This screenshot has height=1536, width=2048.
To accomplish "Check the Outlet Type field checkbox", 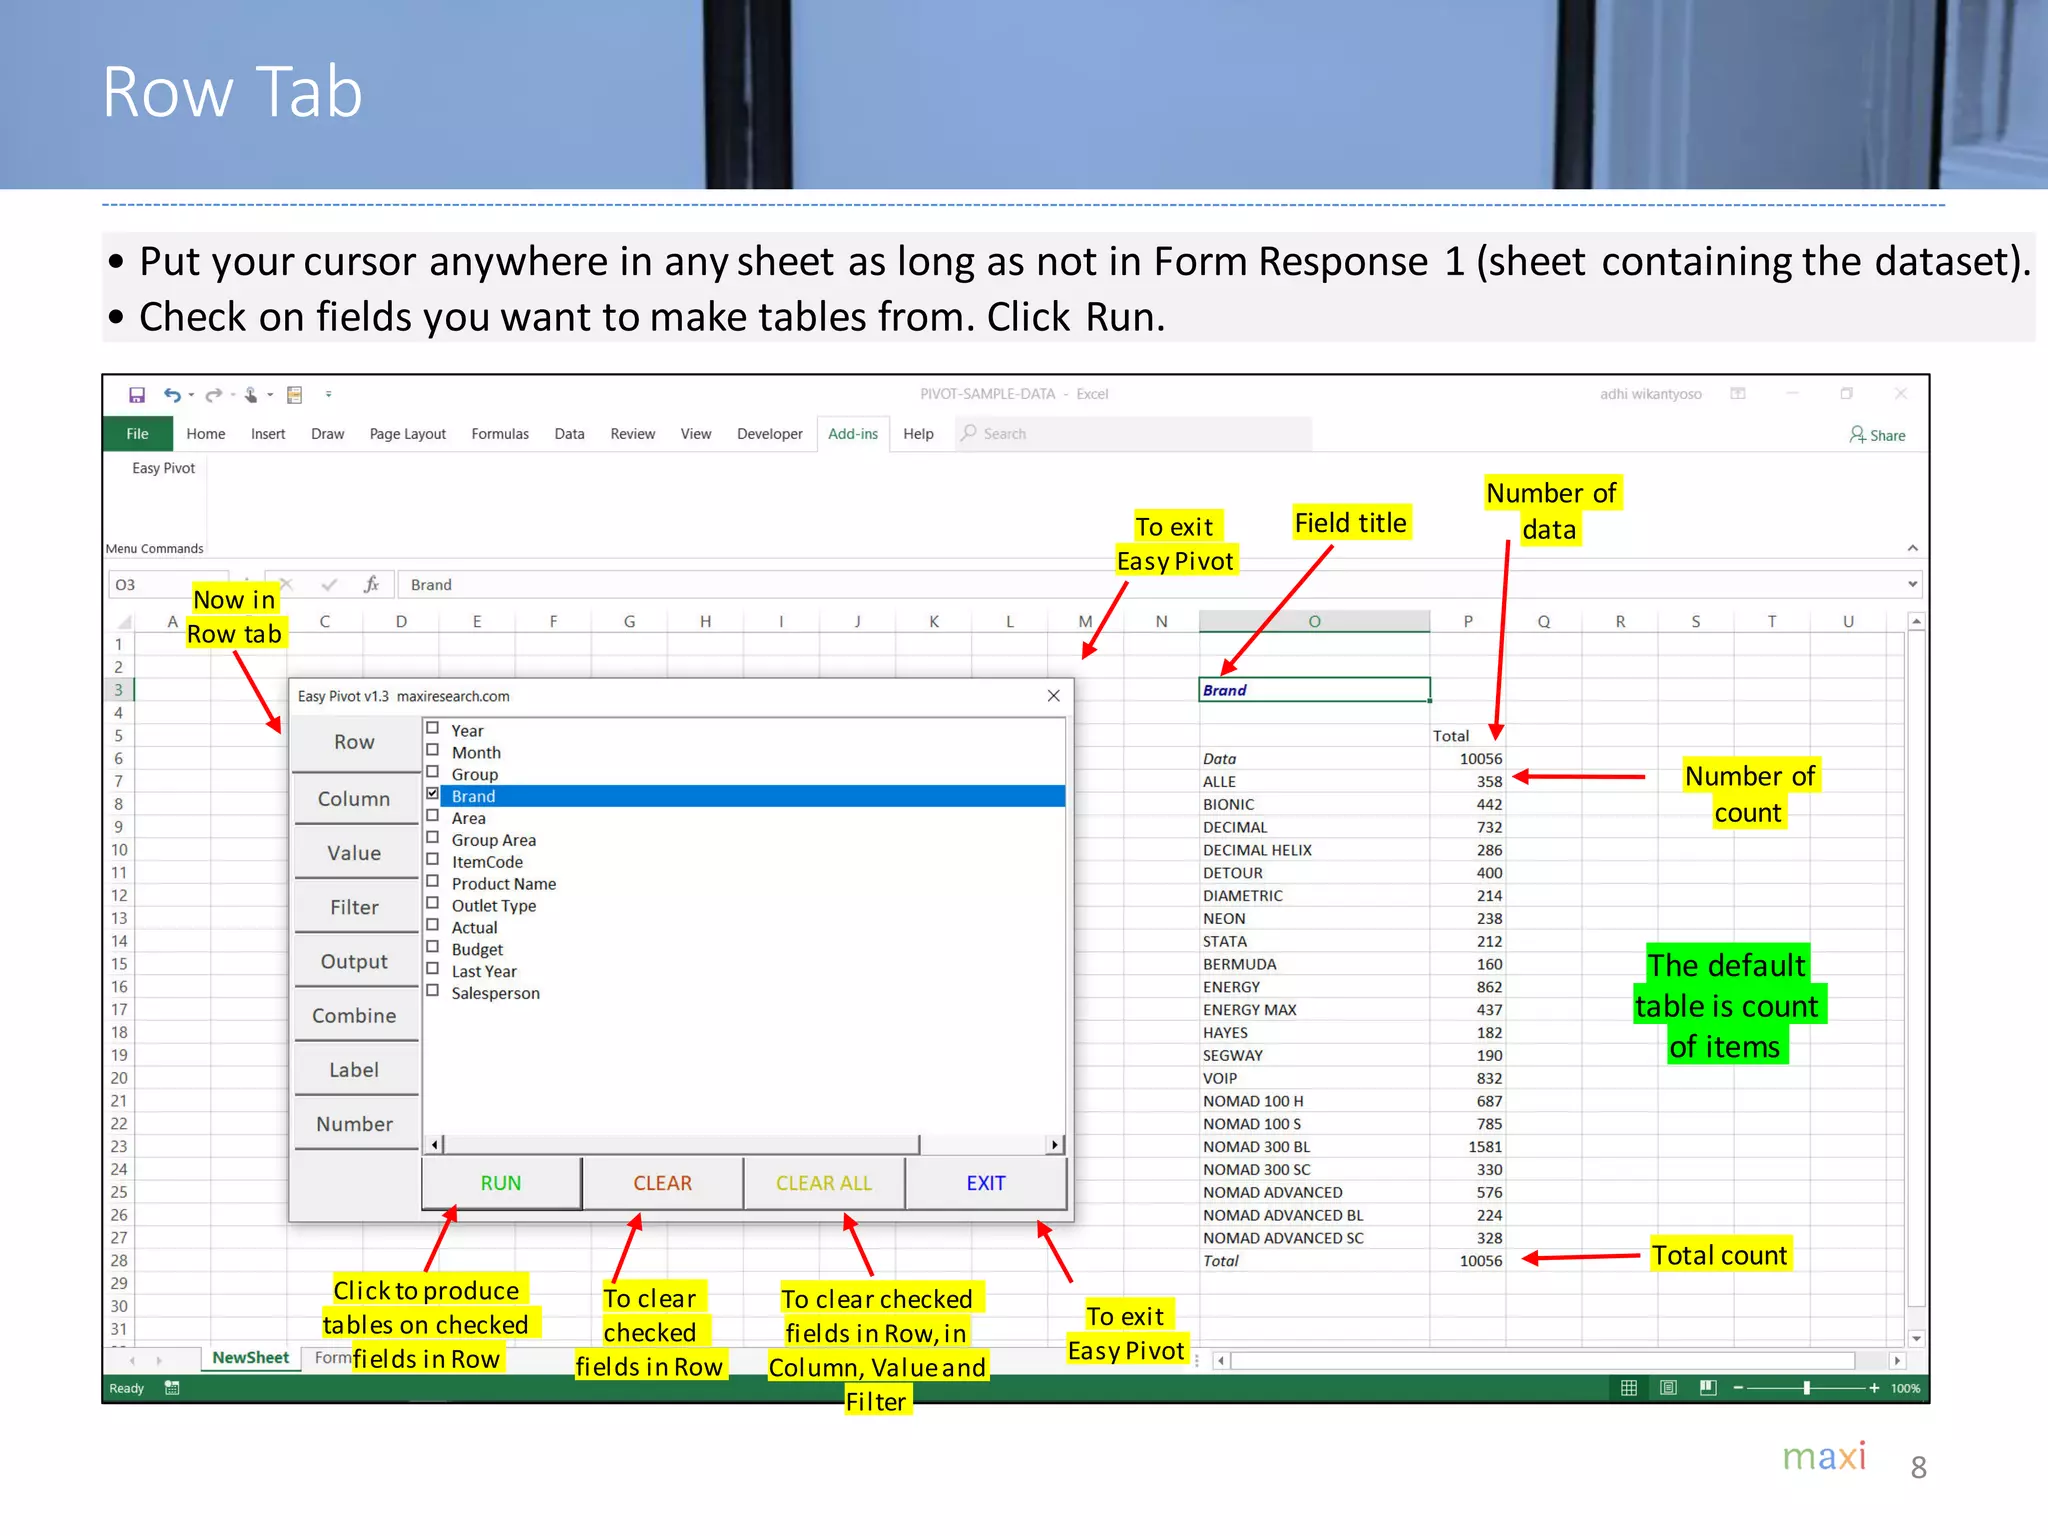I will coord(433,905).
